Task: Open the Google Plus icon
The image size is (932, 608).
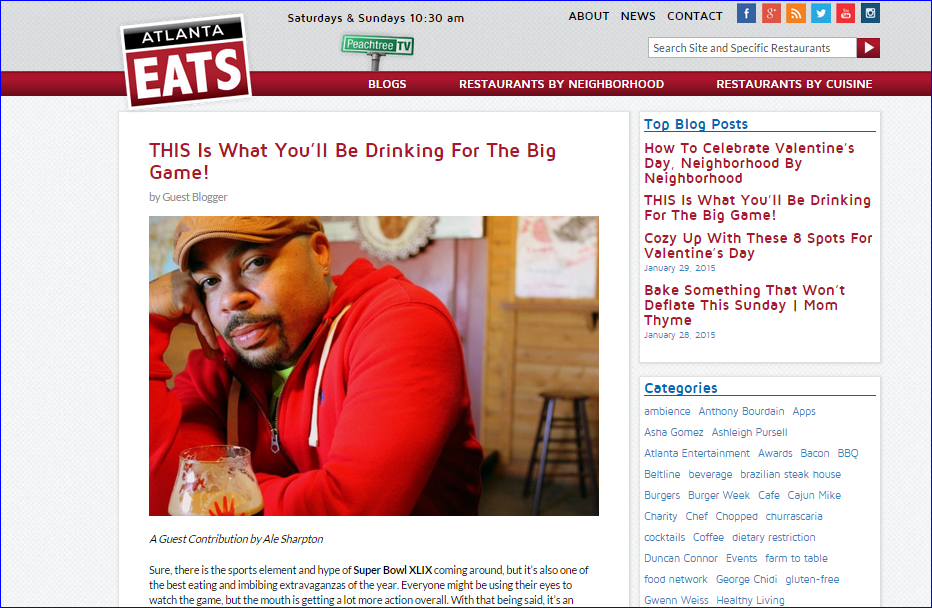Action: [x=772, y=13]
